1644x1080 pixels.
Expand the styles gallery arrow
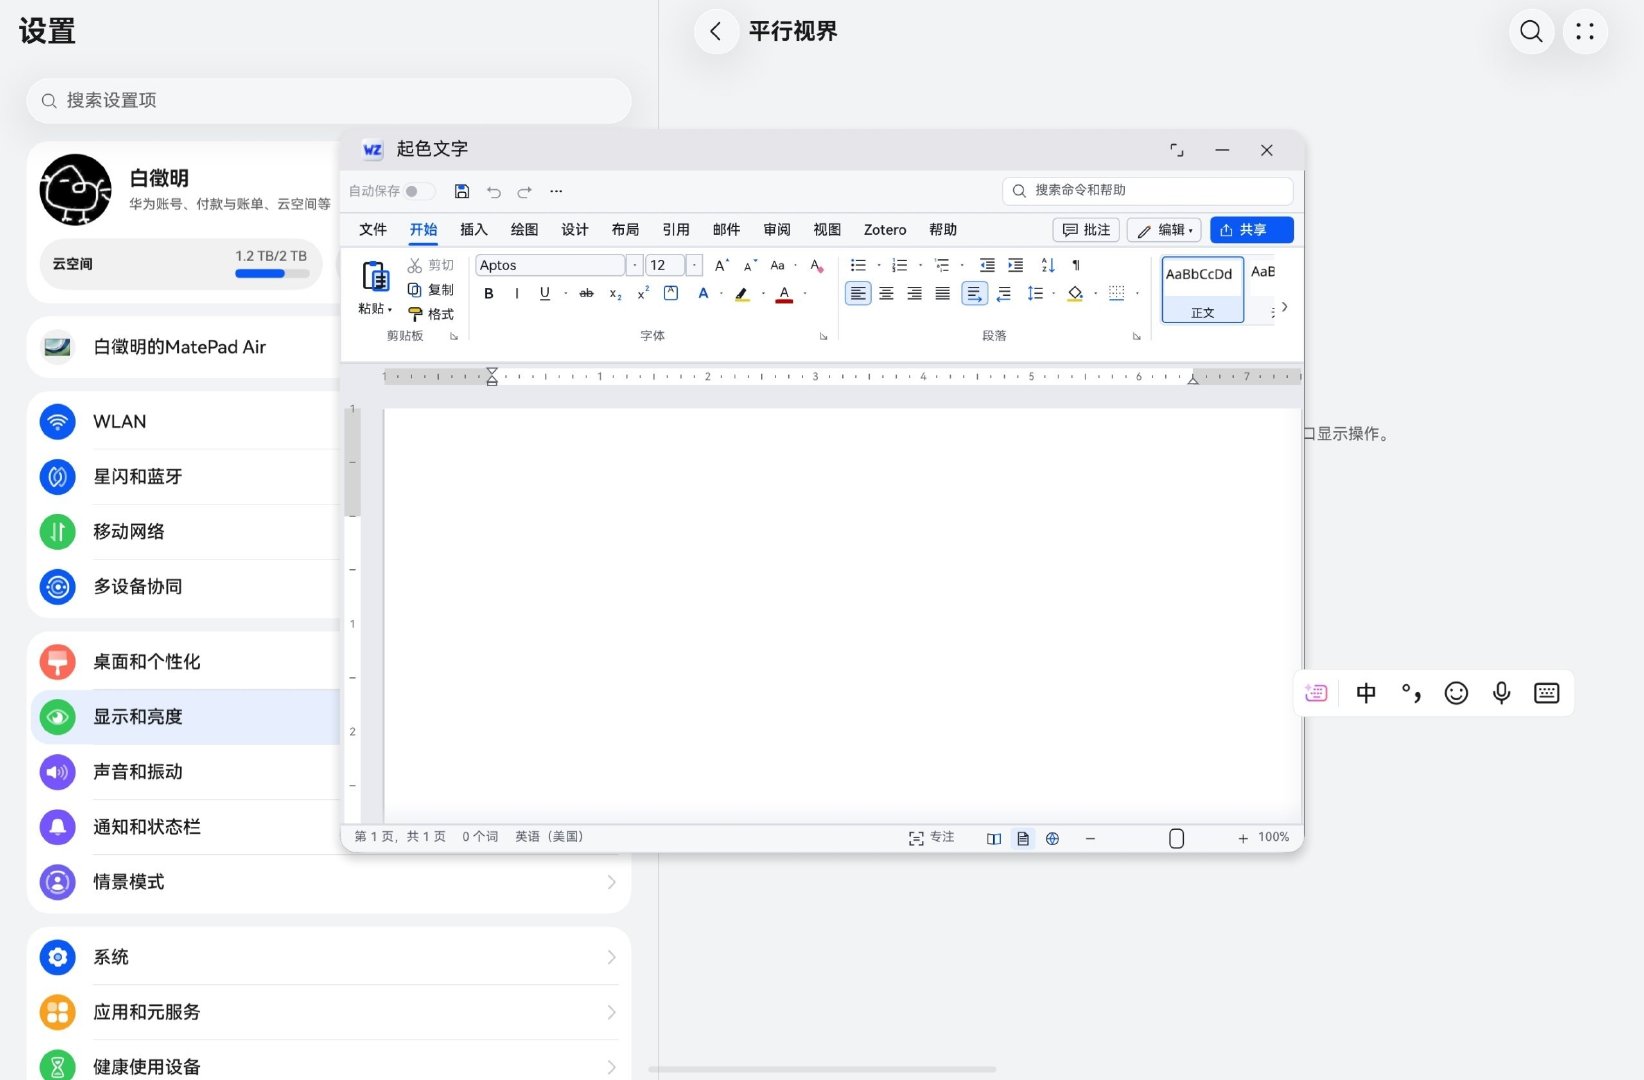1285,307
